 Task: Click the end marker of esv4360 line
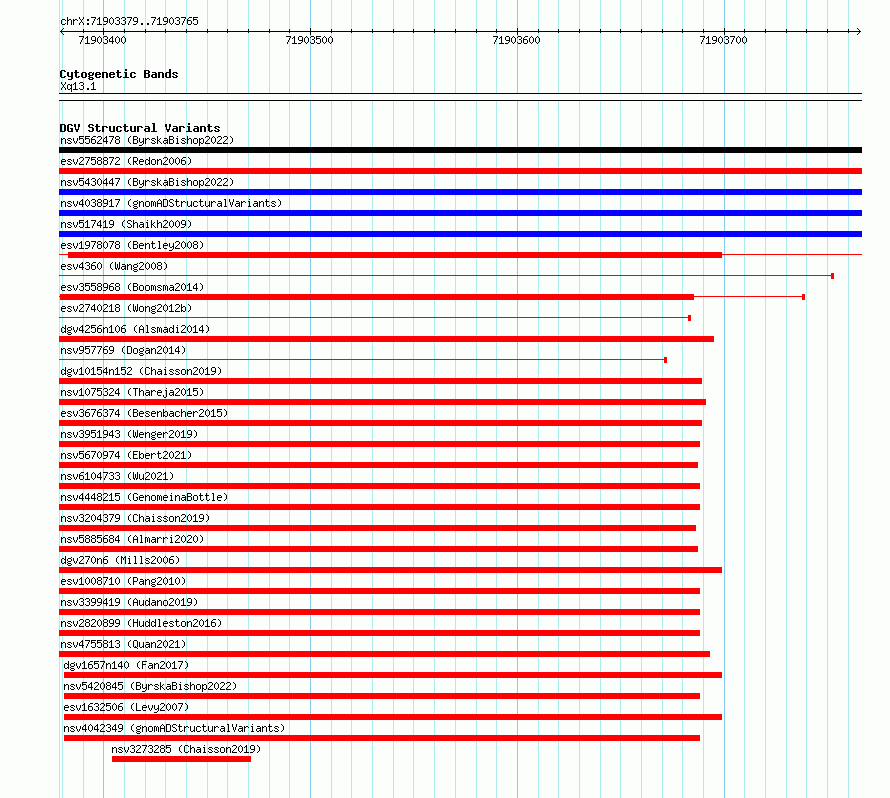(x=832, y=276)
